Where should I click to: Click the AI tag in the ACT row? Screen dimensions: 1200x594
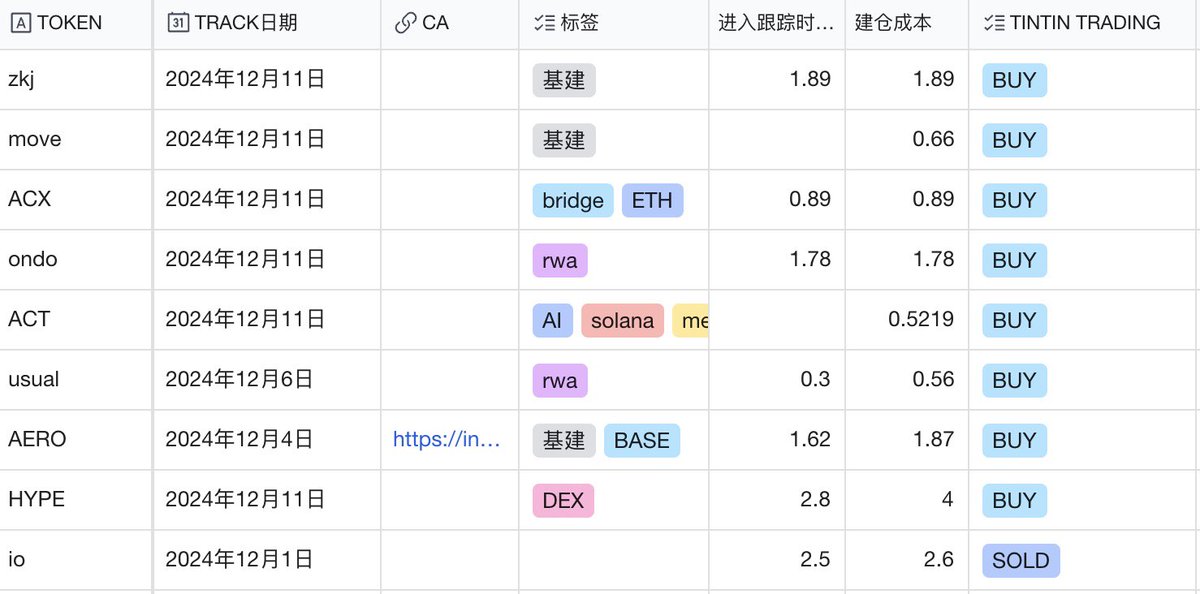(x=553, y=321)
